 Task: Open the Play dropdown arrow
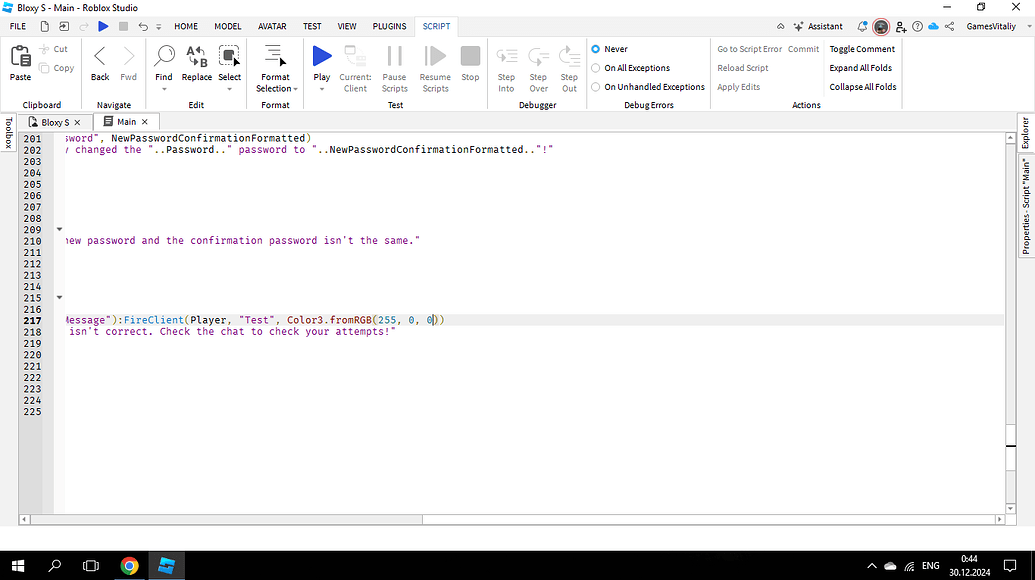click(x=322, y=89)
